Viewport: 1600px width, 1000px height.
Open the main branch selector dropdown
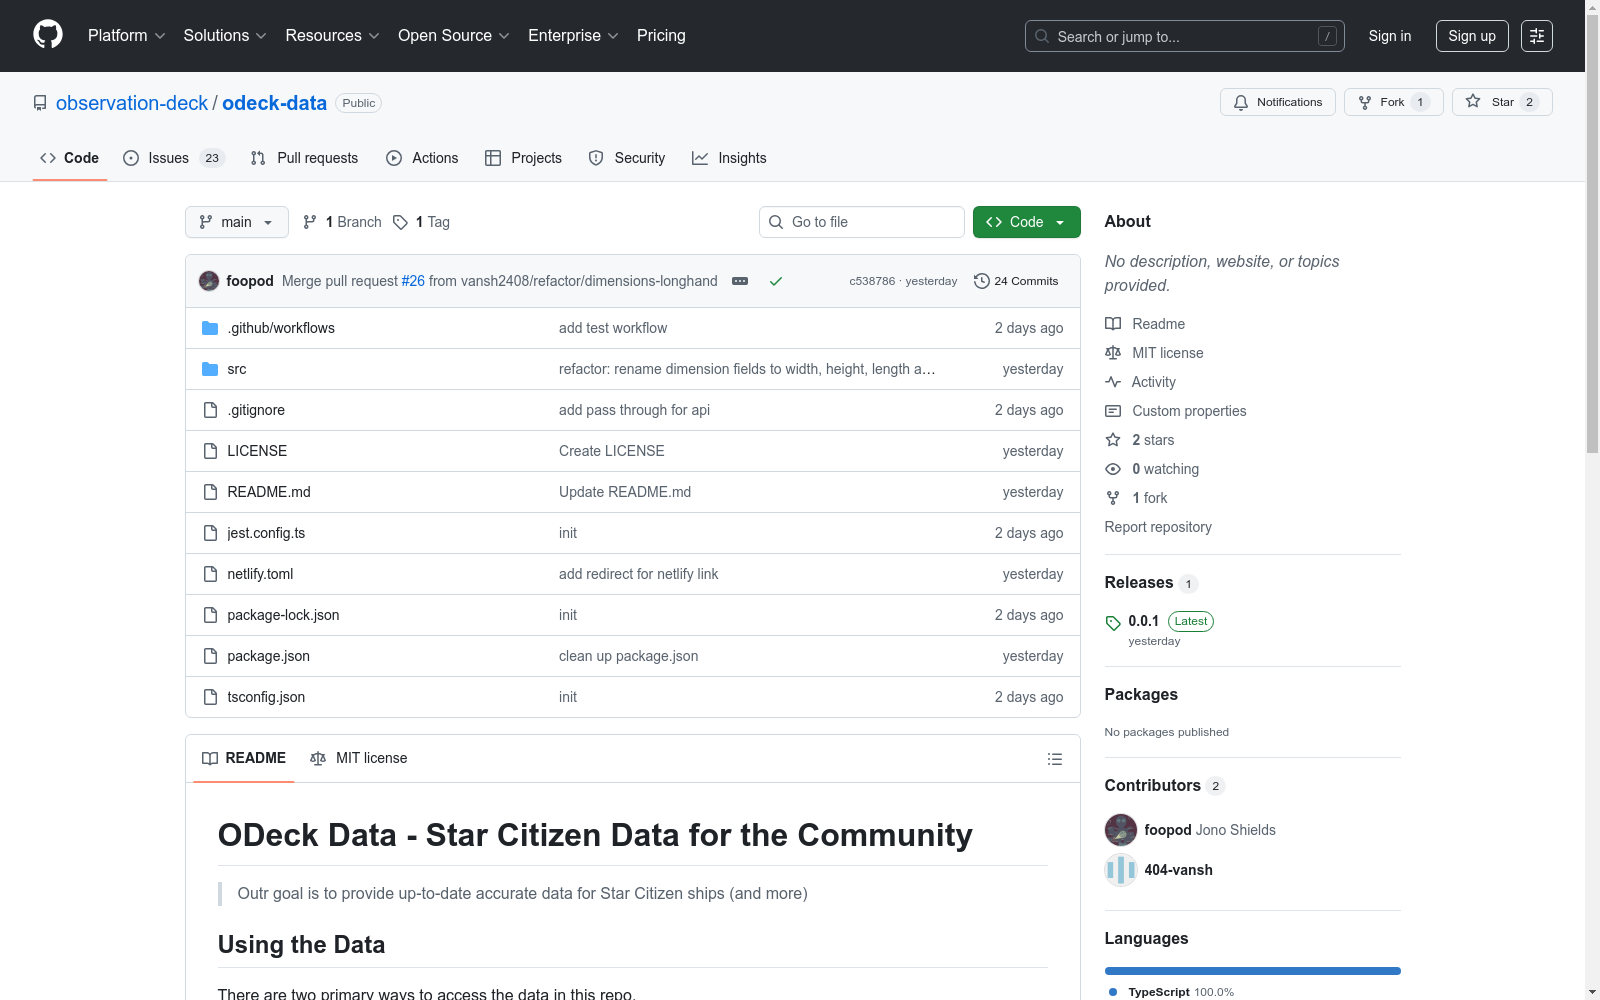[237, 222]
